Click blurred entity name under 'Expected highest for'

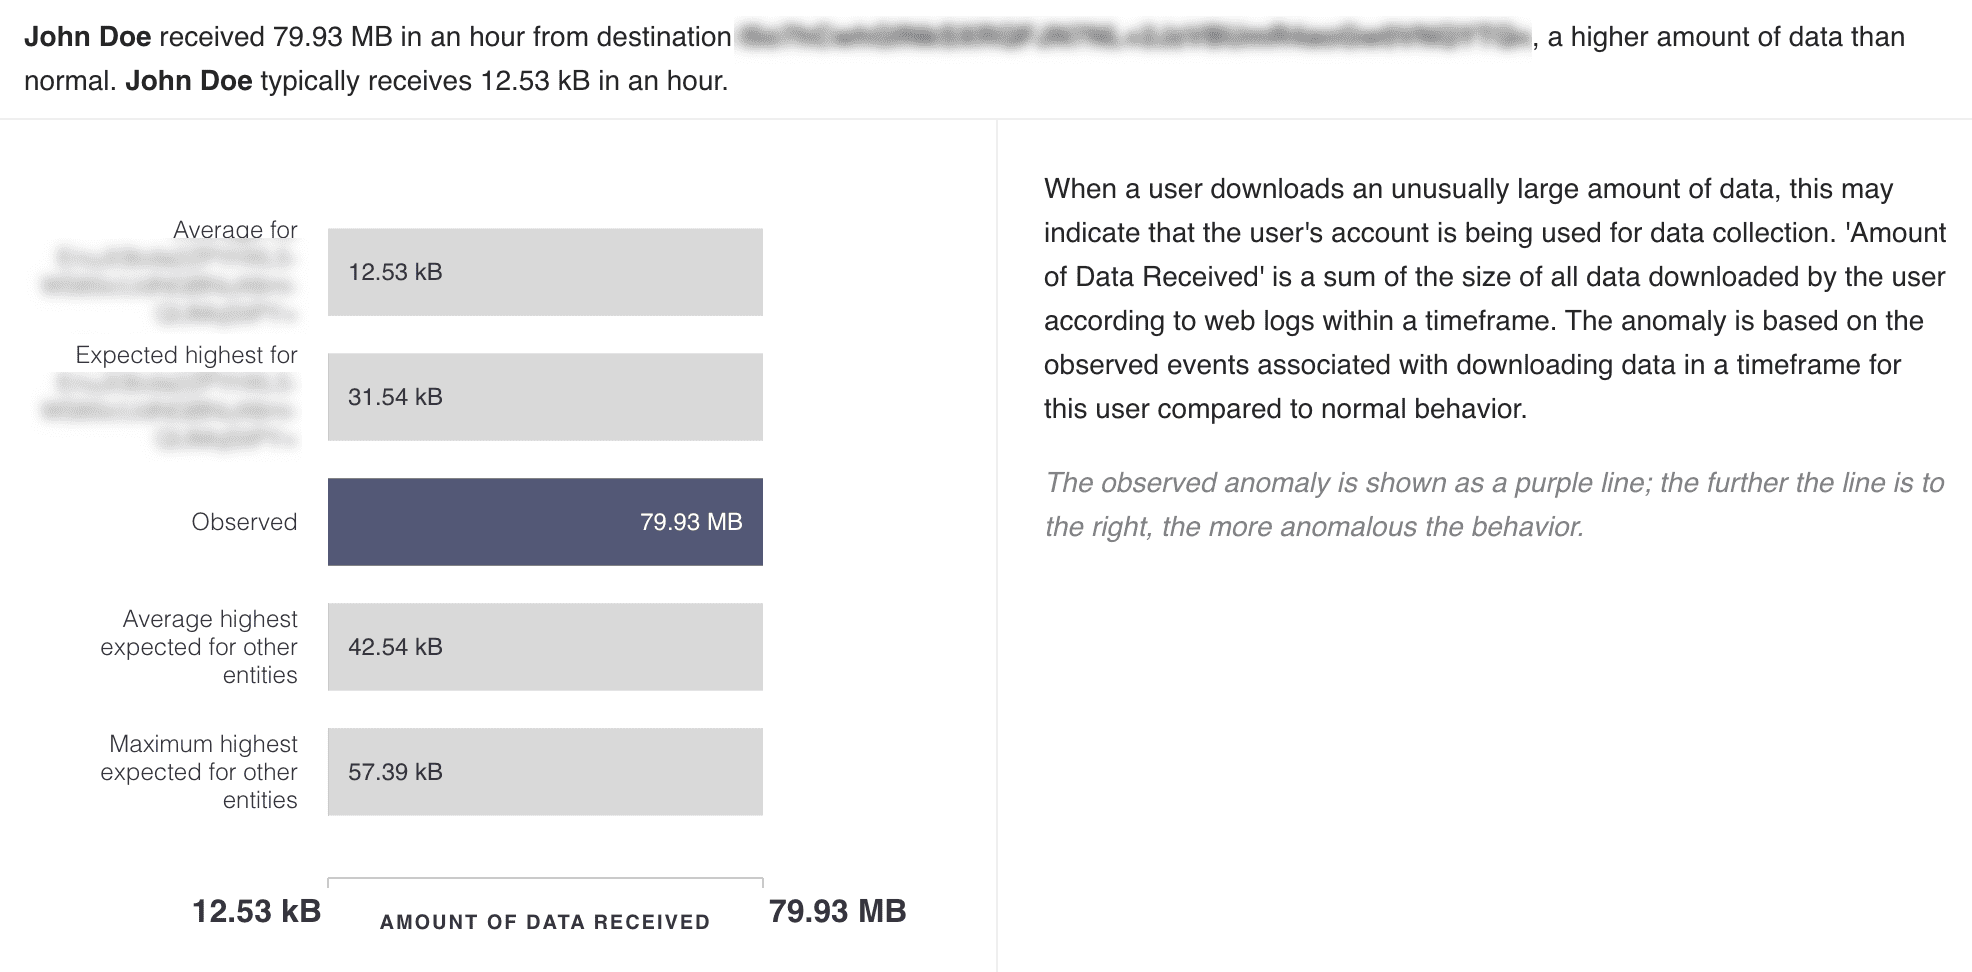170,411
